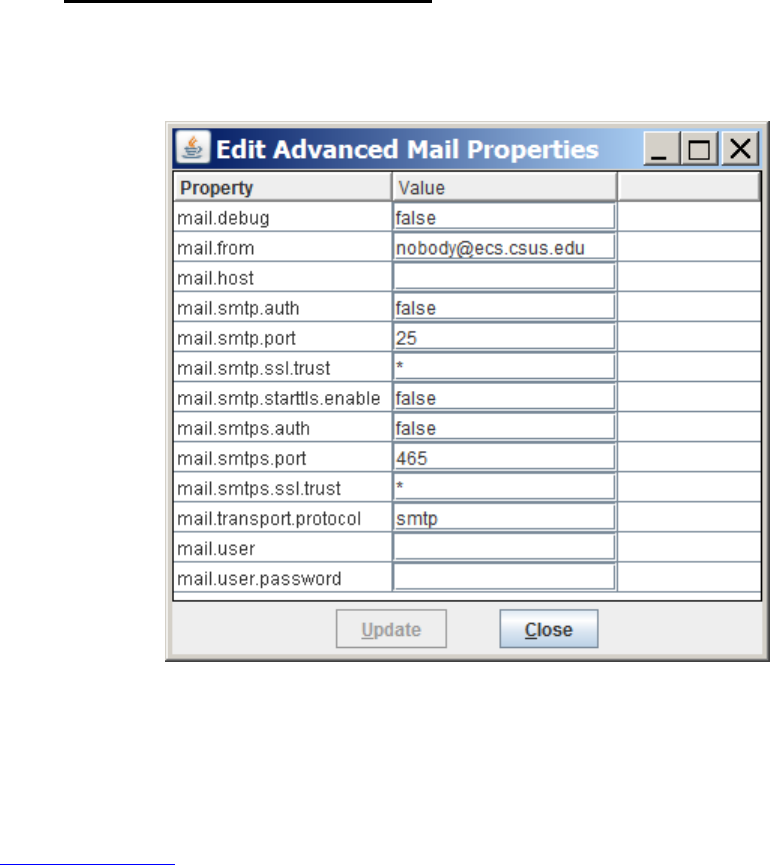
Task: Maximize the Advanced Mail Properties dialog
Action: (x=700, y=150)
